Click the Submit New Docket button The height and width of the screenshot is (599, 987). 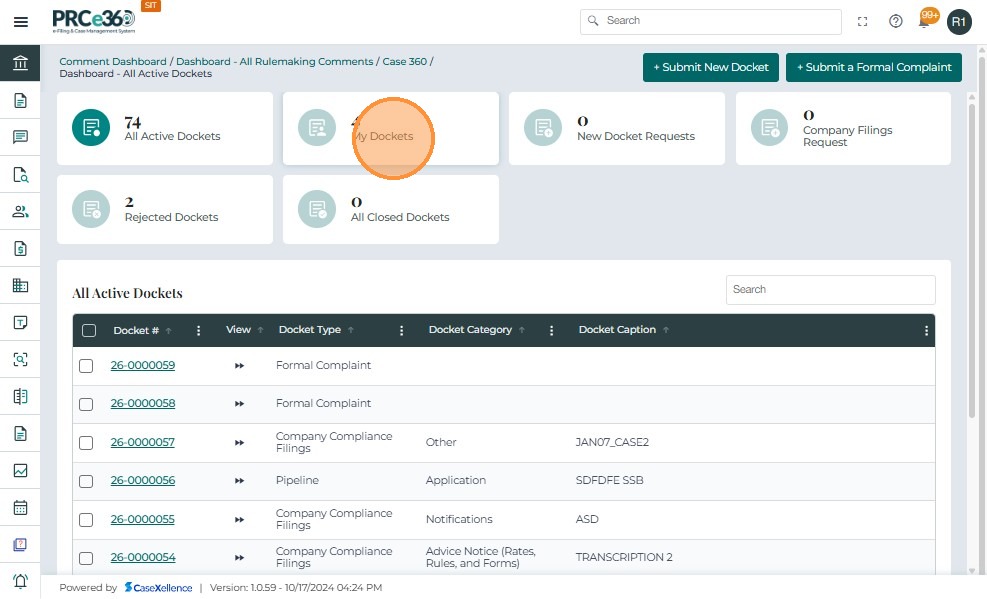pyautogui.click(x=710, y=67)
